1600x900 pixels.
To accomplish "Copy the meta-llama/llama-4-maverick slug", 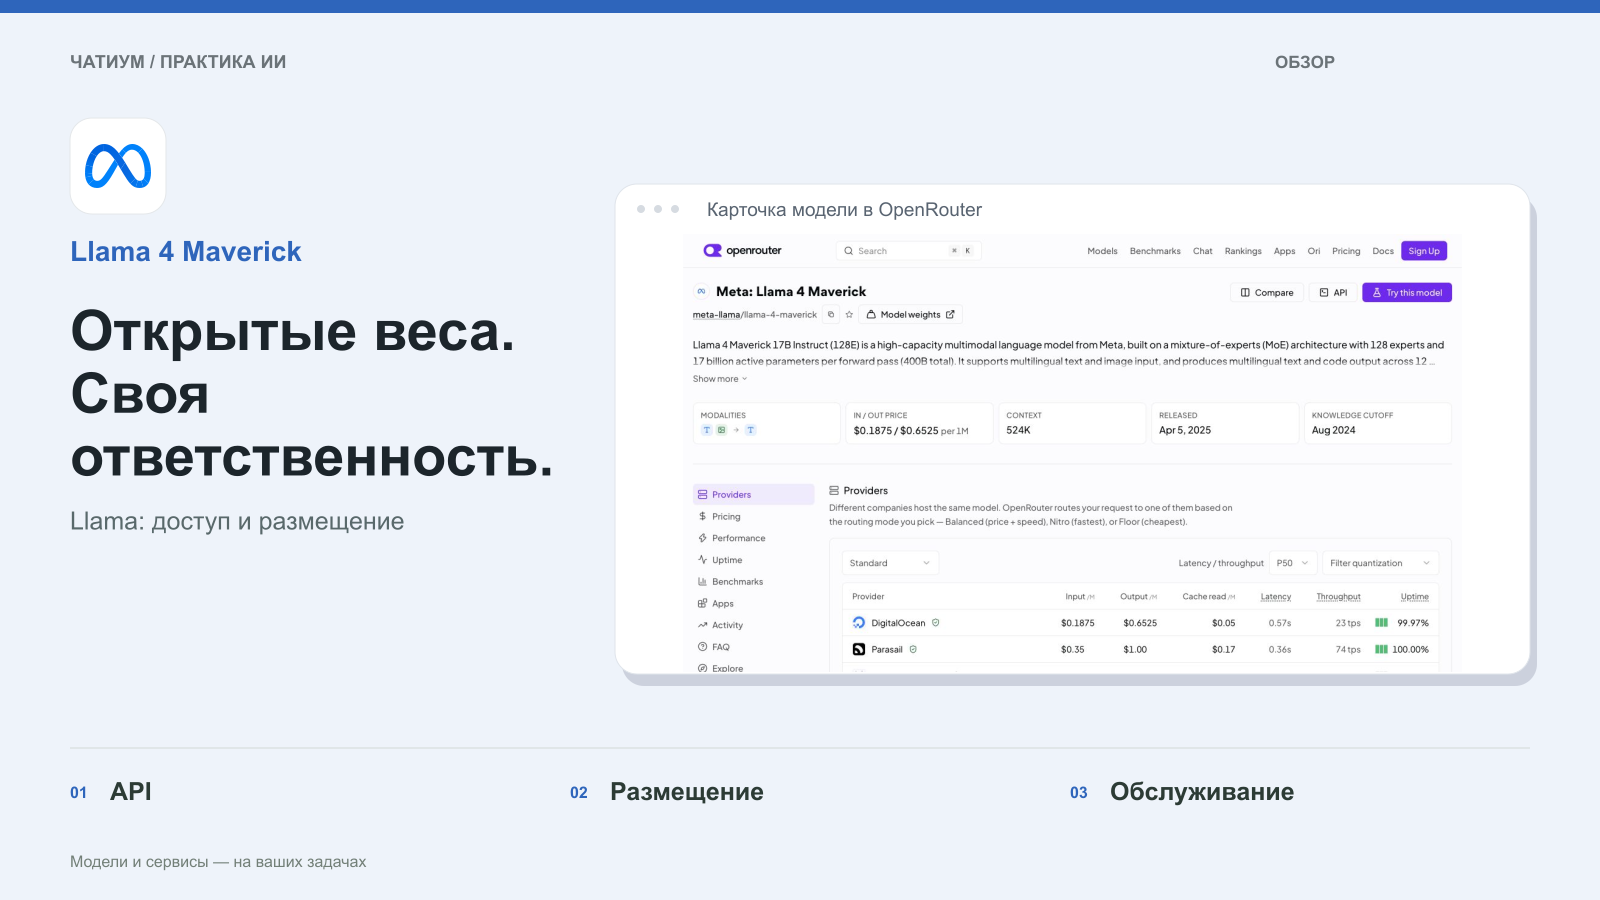I will click(830, 315).
